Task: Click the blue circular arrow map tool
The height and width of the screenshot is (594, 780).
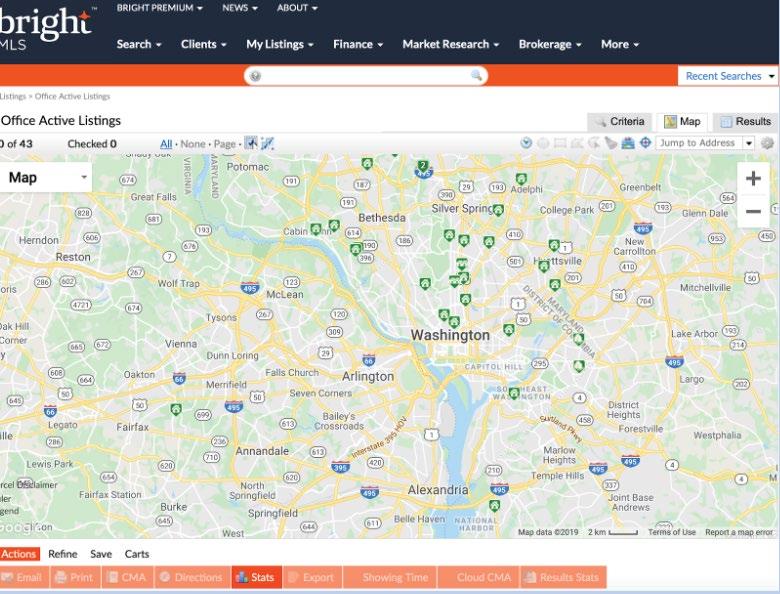Action: coord(526,143)
